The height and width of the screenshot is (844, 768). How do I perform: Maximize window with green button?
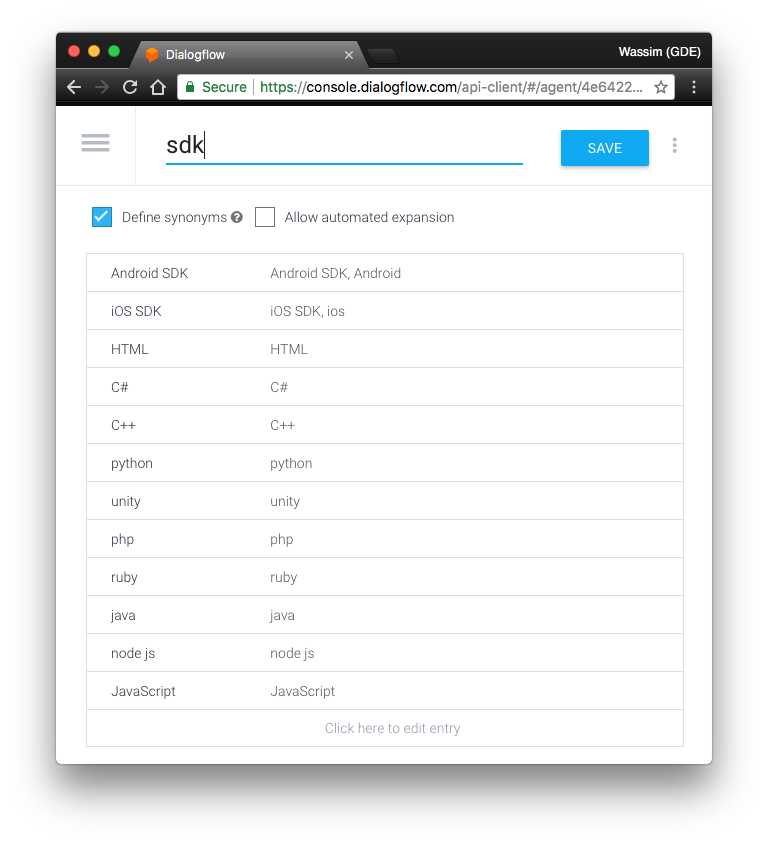(x=114, y=52)
